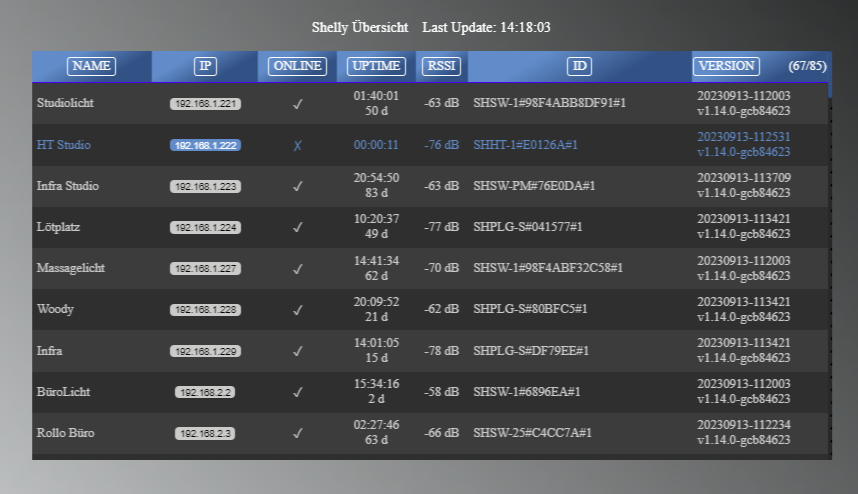858x494 pixels.
Task: Select the Lötplatz device name
Action: pos(58,227)
